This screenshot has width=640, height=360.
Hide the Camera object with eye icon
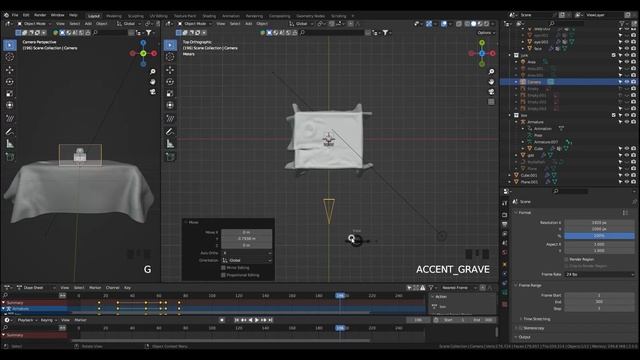click(x=627, y=82)
